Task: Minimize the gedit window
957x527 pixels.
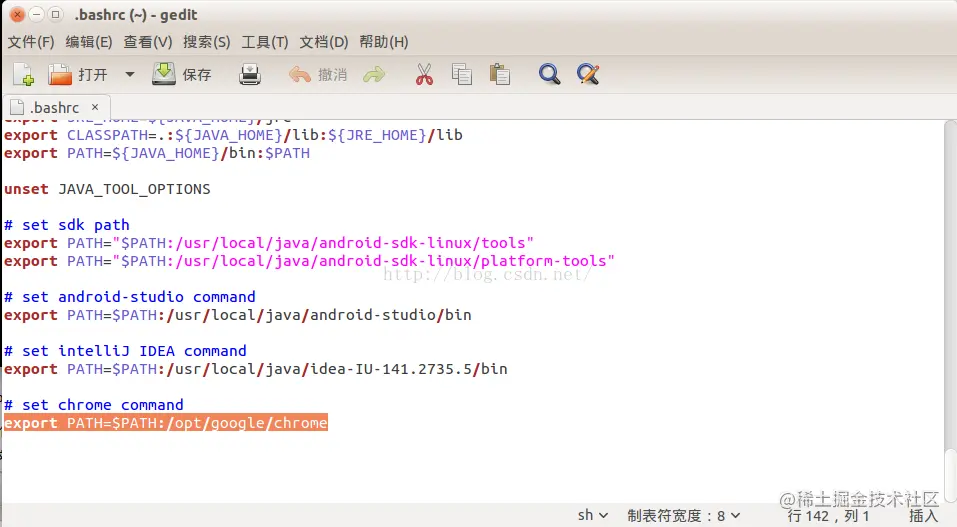Action: (37, 14)
